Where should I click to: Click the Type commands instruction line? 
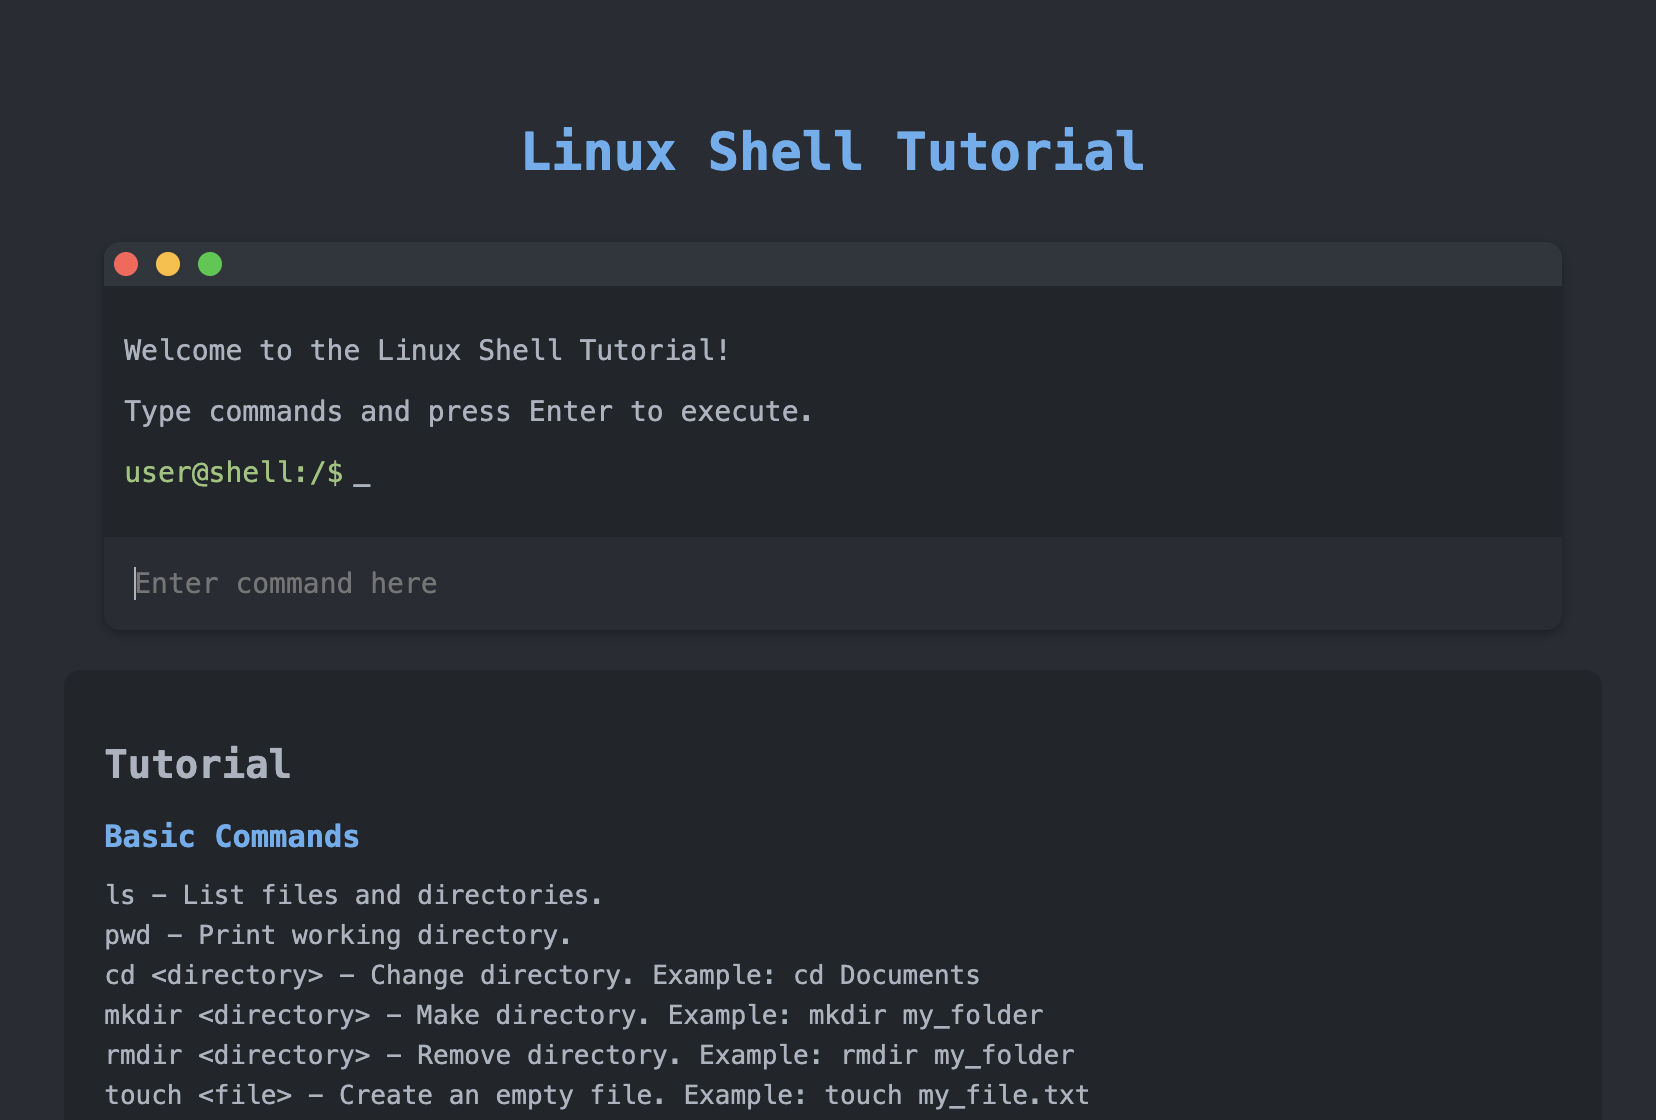pyautogui.click(x=468, y=410)
